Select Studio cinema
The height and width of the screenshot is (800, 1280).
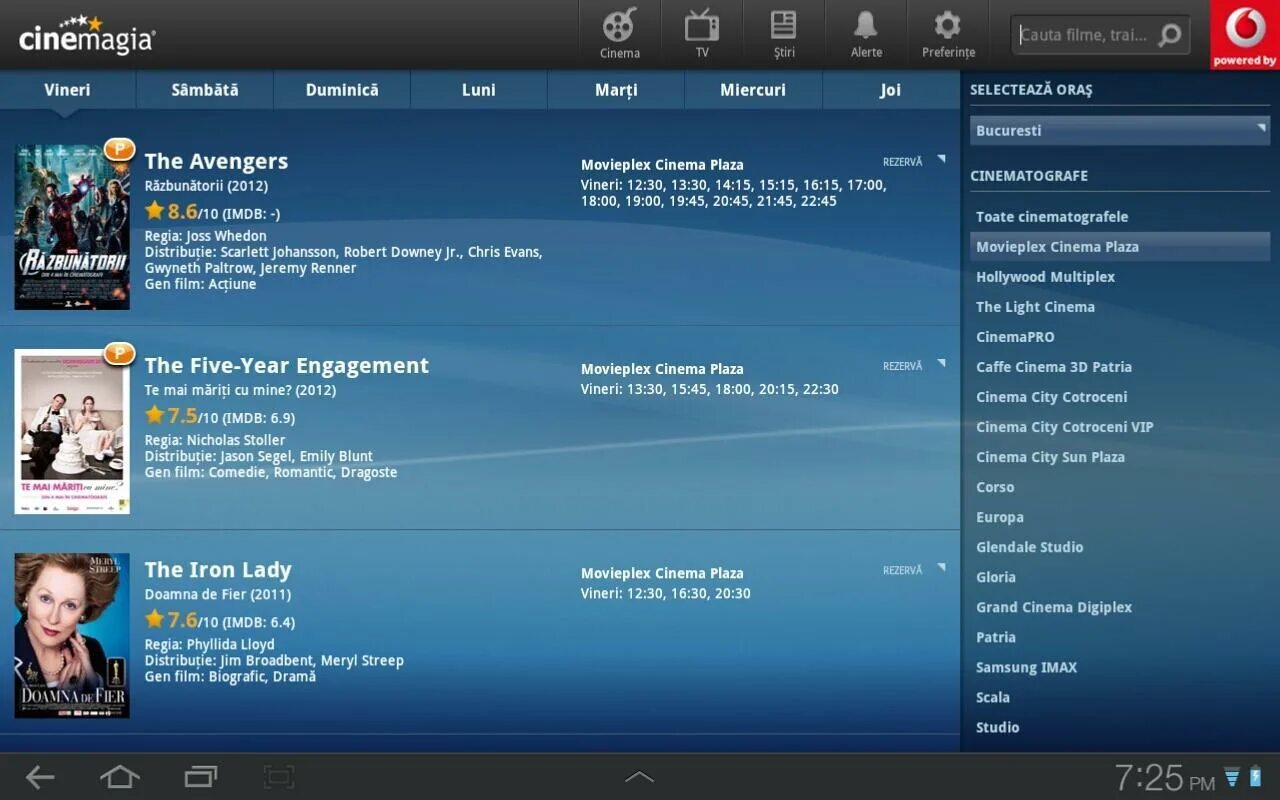pyautogui.click(x=998, y=727)
